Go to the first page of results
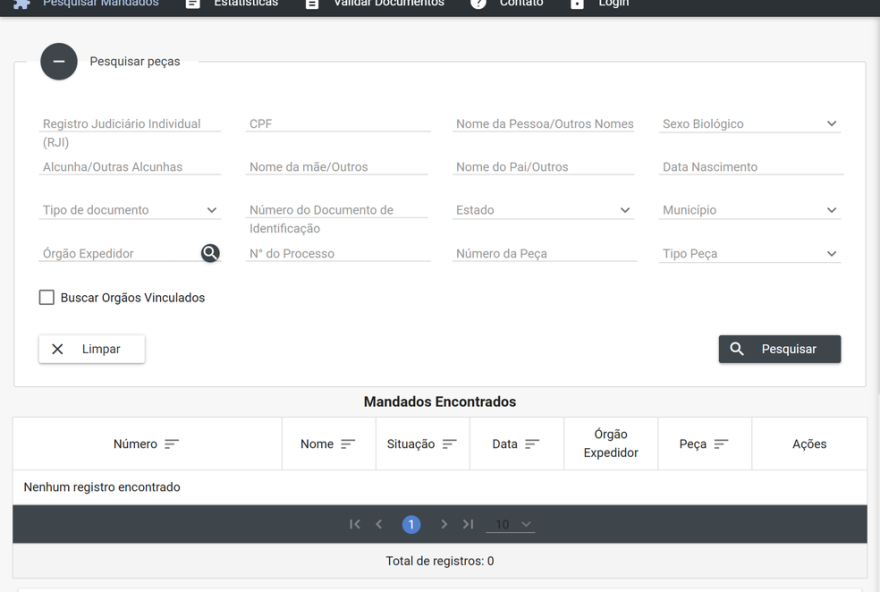Viewport: 880px width, 592px height. (355, 525)
